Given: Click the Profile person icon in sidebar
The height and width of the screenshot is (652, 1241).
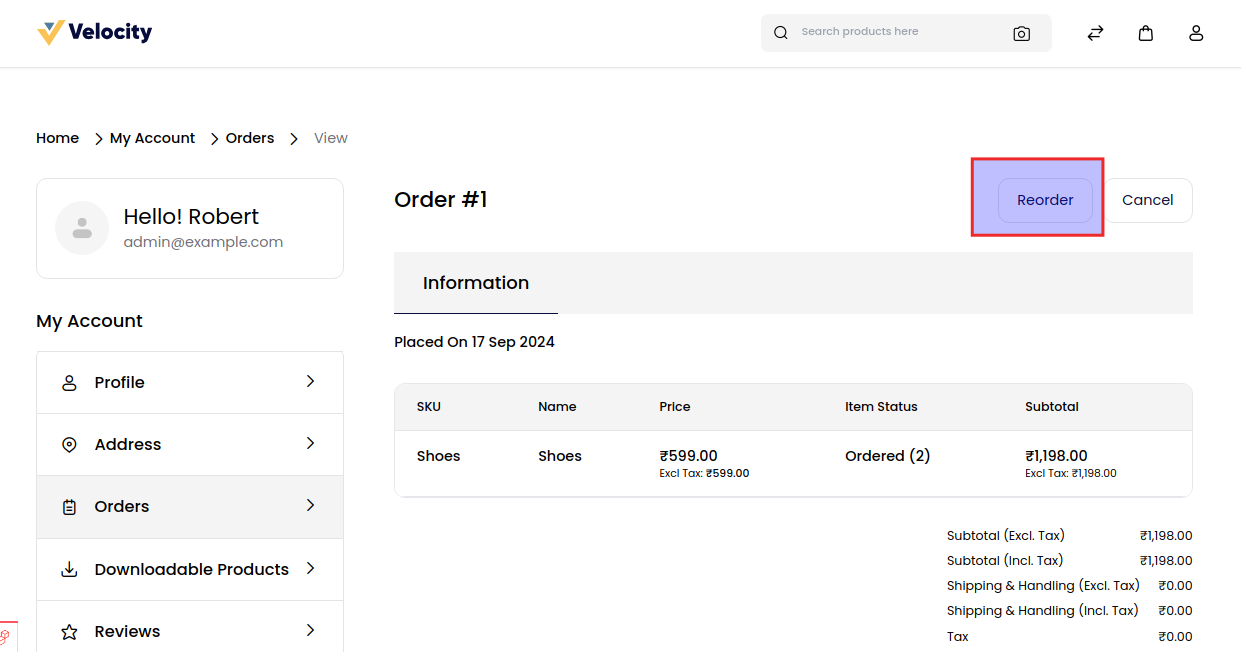Looking at the screenshot, I should coord(68,382).
